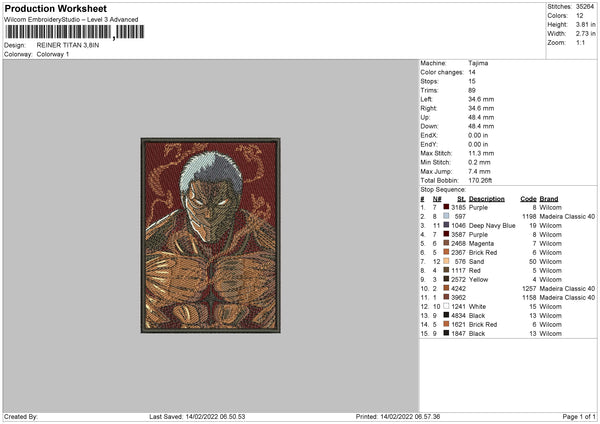600x424 pixels.
Task: Click the barcode below the worksheet title
Action: [x=58, y=33]
